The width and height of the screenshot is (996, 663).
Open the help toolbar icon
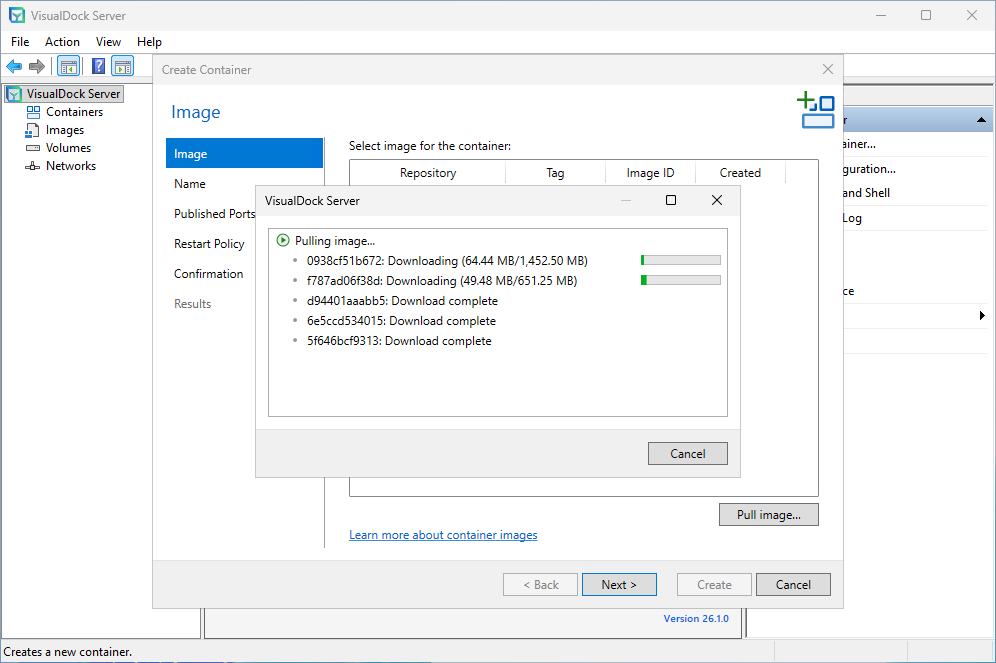coord(98,66)
